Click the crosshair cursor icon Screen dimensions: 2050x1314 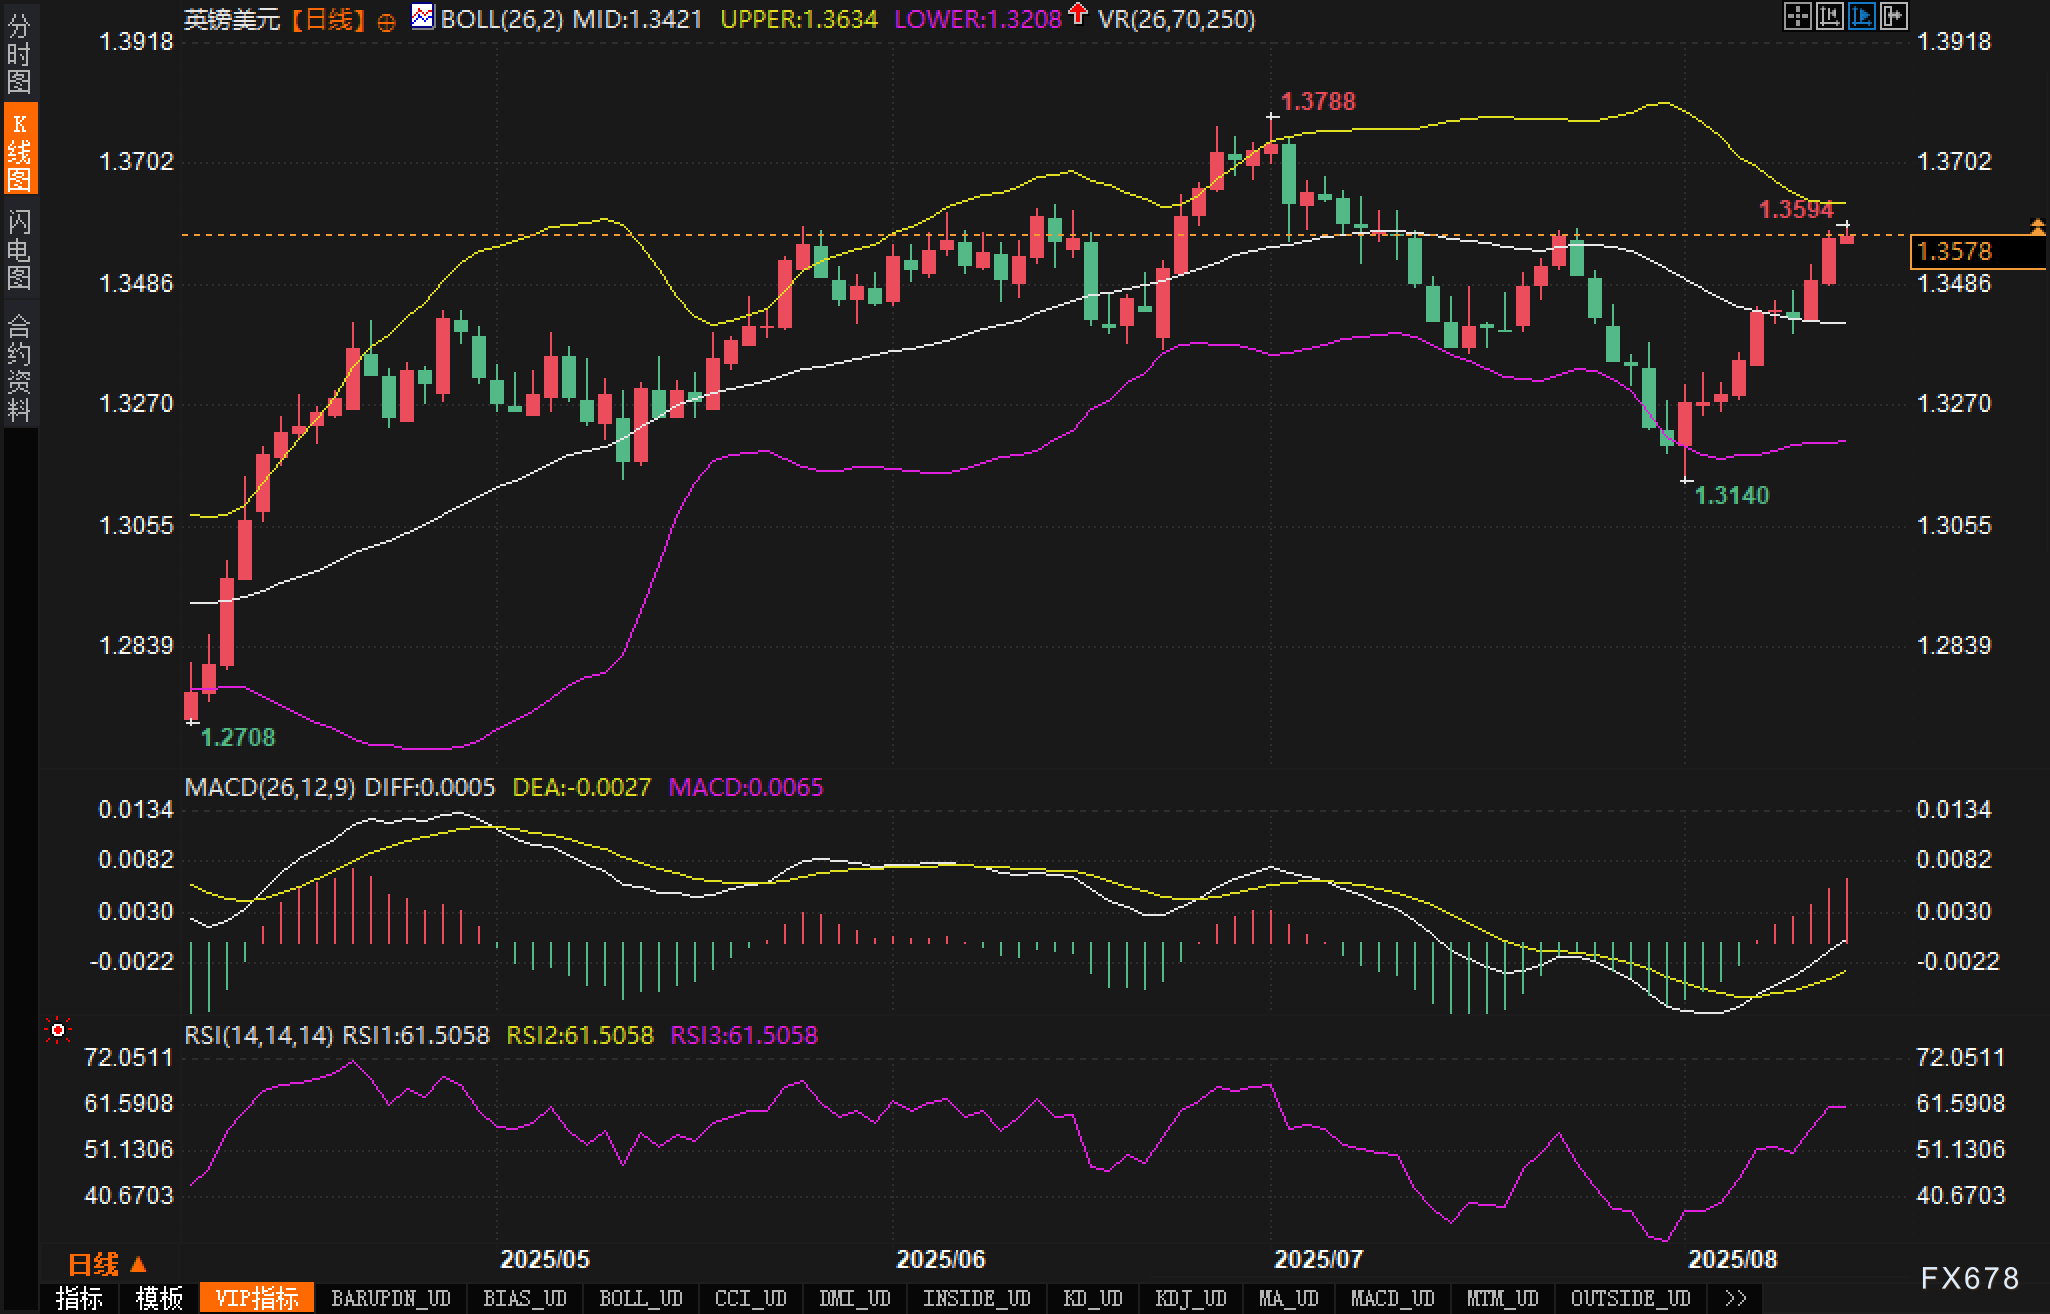pyautogui.click(x=1797, y=16)
